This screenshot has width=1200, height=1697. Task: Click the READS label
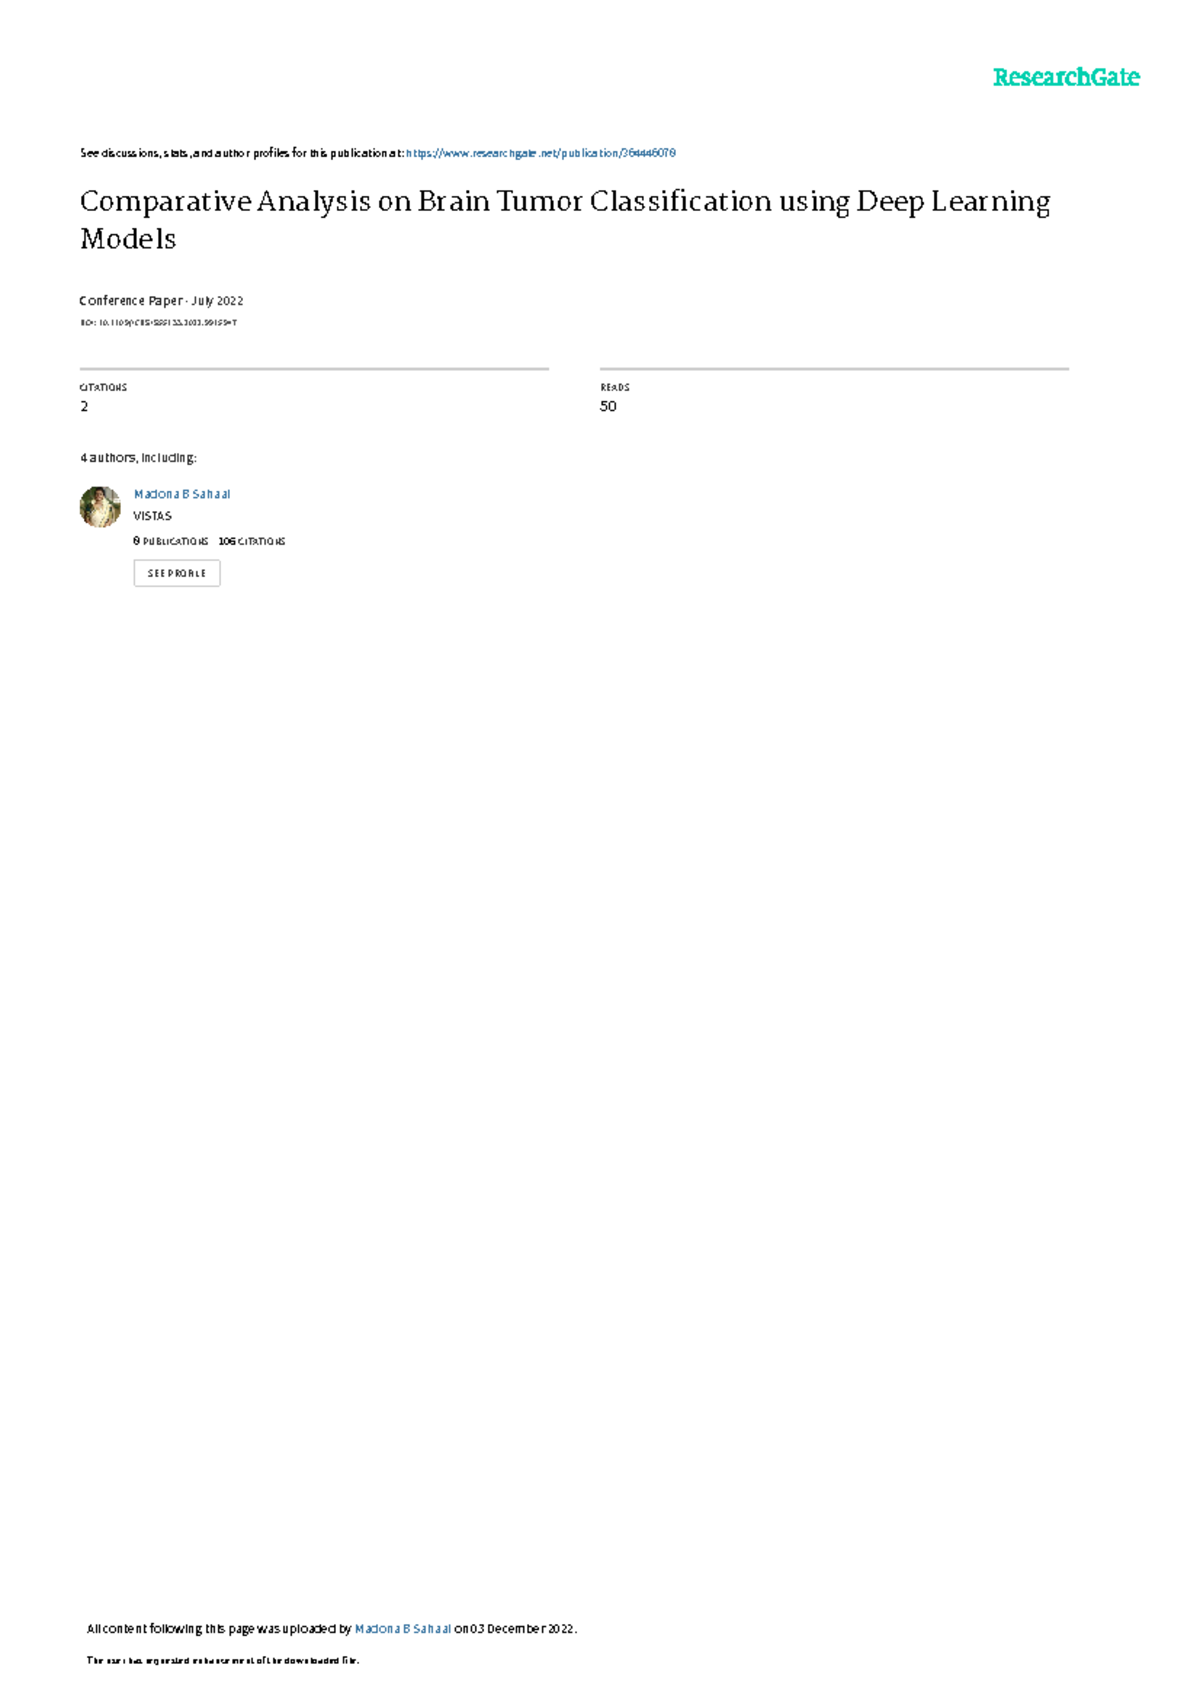(x=615, y=387)
